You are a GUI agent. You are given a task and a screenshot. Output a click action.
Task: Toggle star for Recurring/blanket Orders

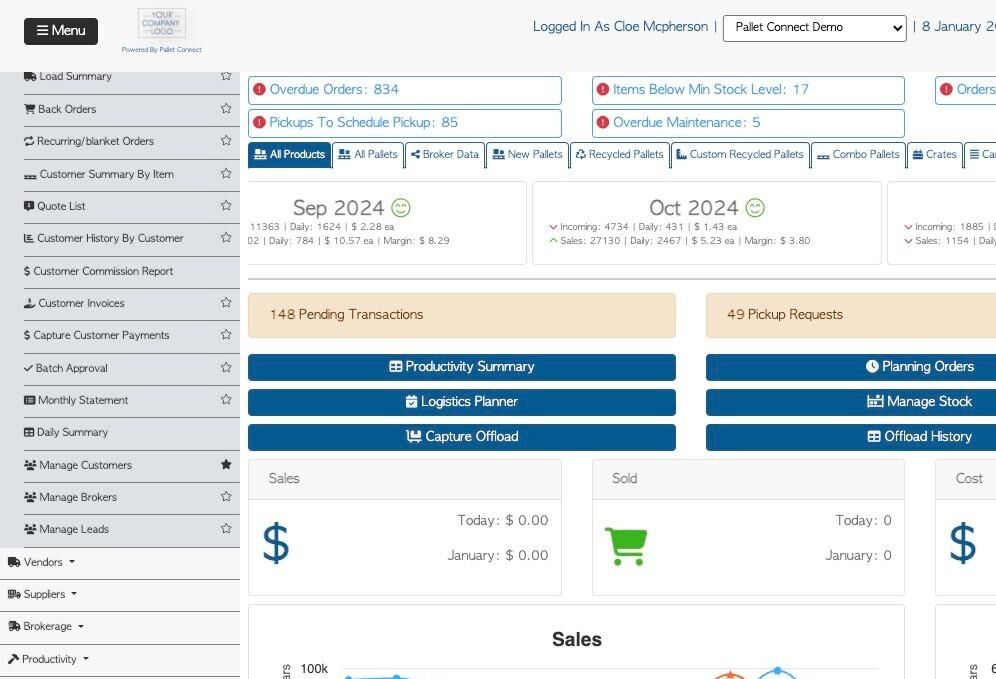pos(226,140)
